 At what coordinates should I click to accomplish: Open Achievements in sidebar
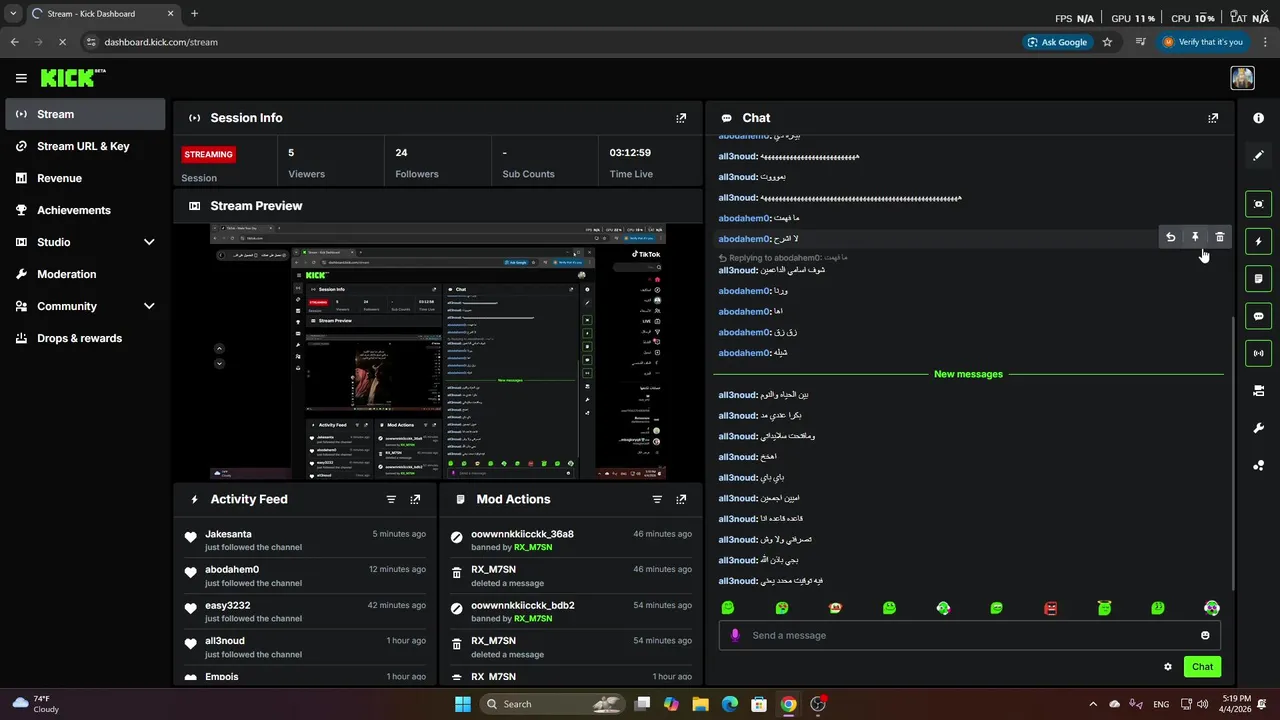(x=85, y=210)
